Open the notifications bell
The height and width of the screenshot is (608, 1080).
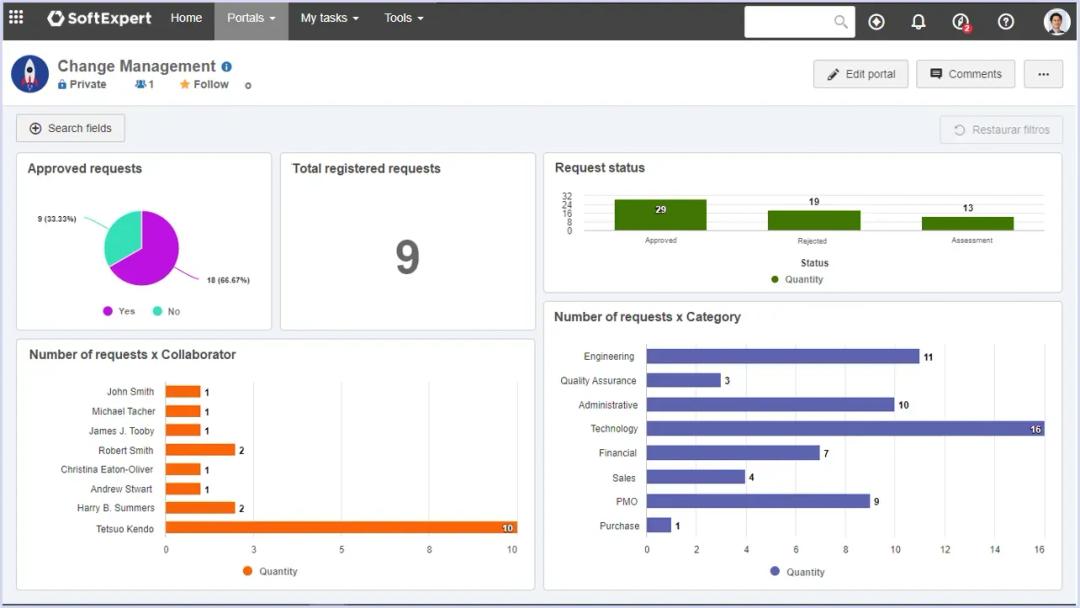coord(918,21)
